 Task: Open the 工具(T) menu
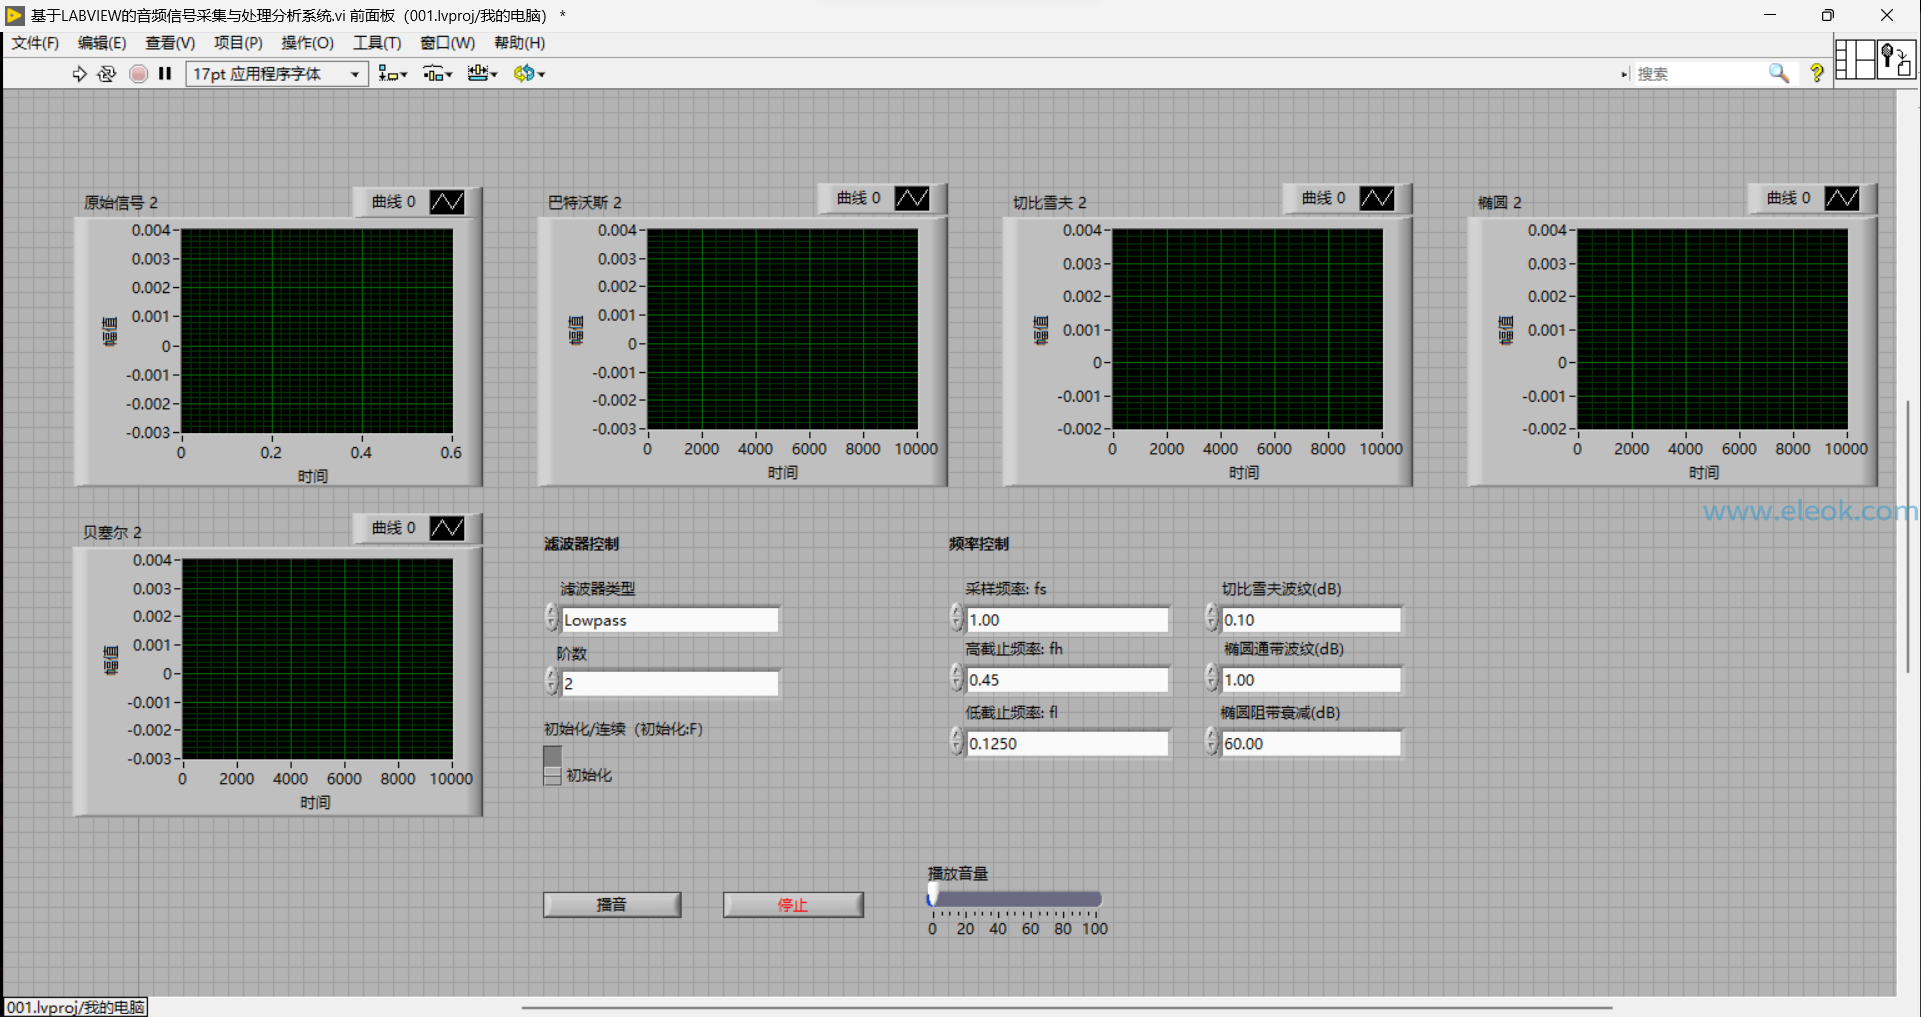click(377, 43)
